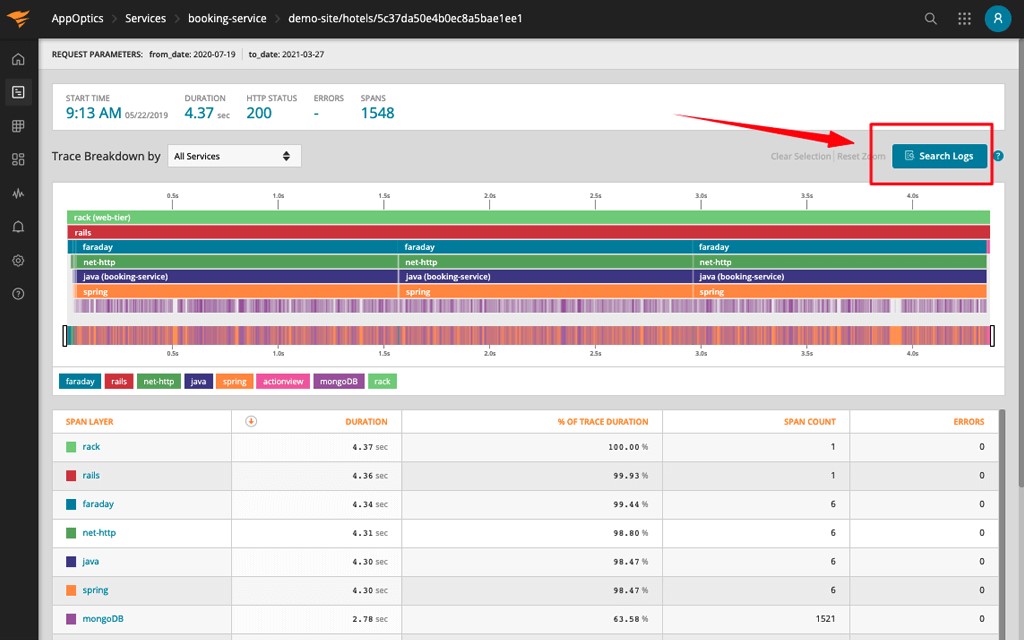Image resolution: width=1024 pixels, height=640 pixels.
Task: Toggle the actionview legend filter
Action: (x=283, y=381)
